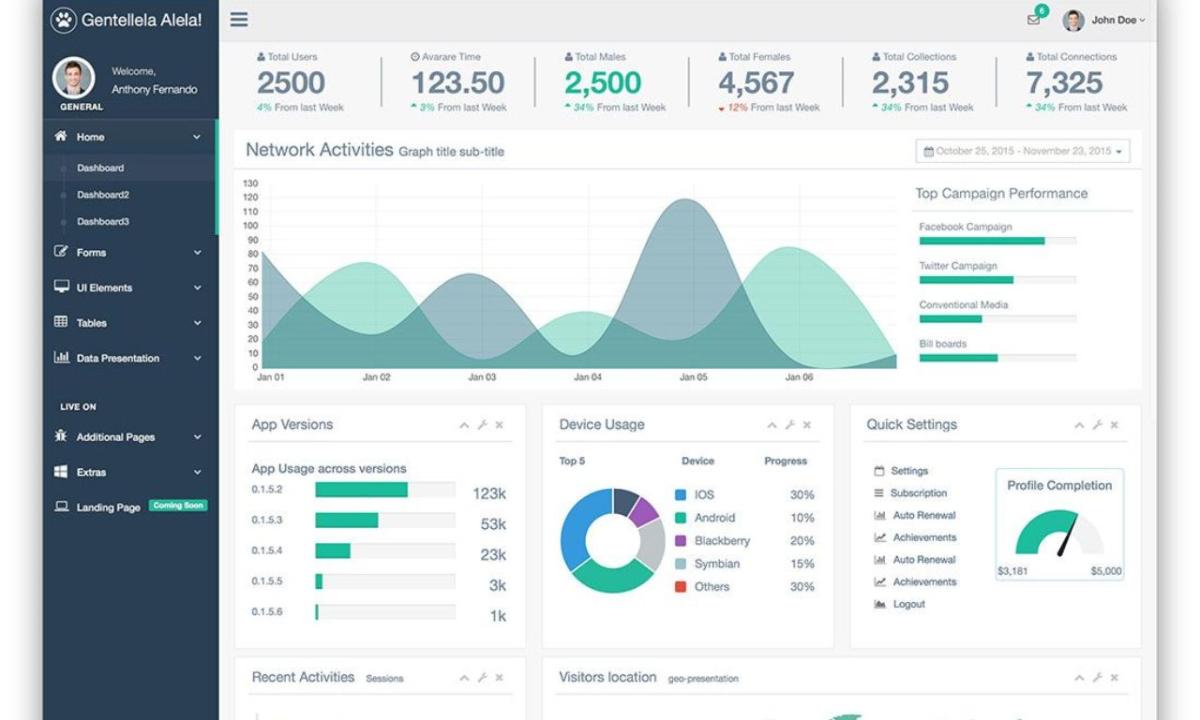Collapse the Quick Settings panel

tap(1079, 425)
